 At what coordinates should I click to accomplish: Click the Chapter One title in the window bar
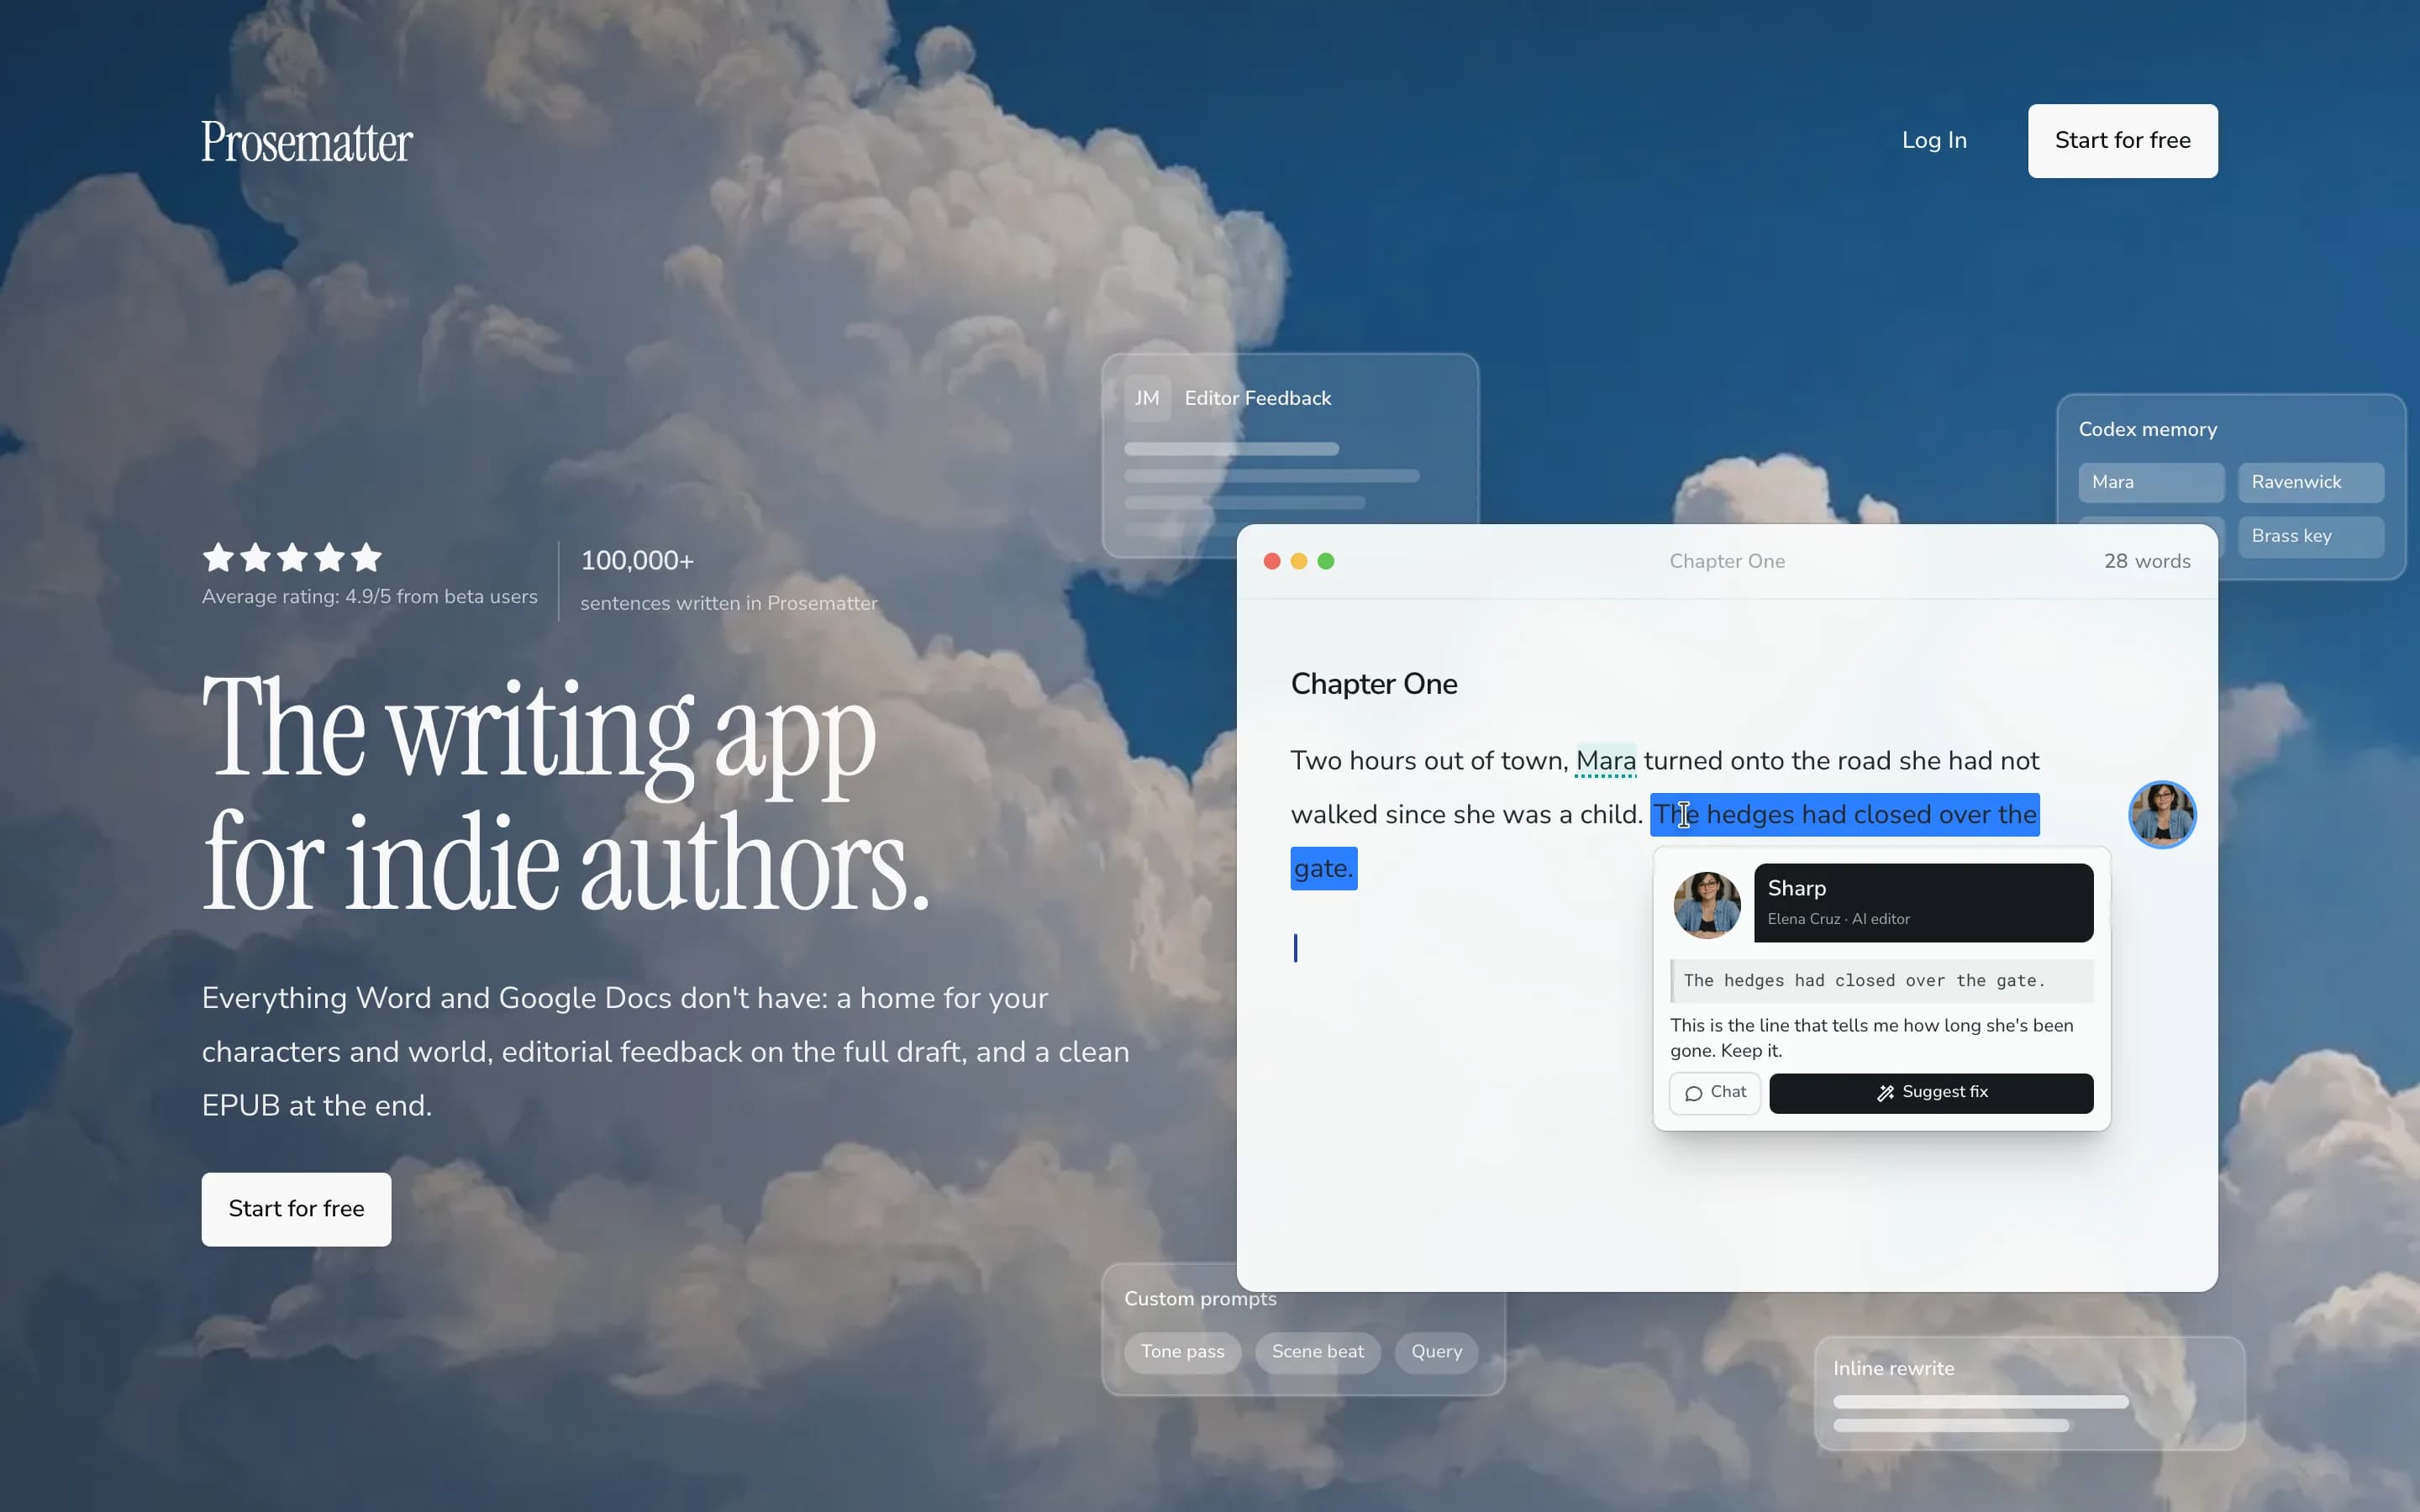(1727, 561)
